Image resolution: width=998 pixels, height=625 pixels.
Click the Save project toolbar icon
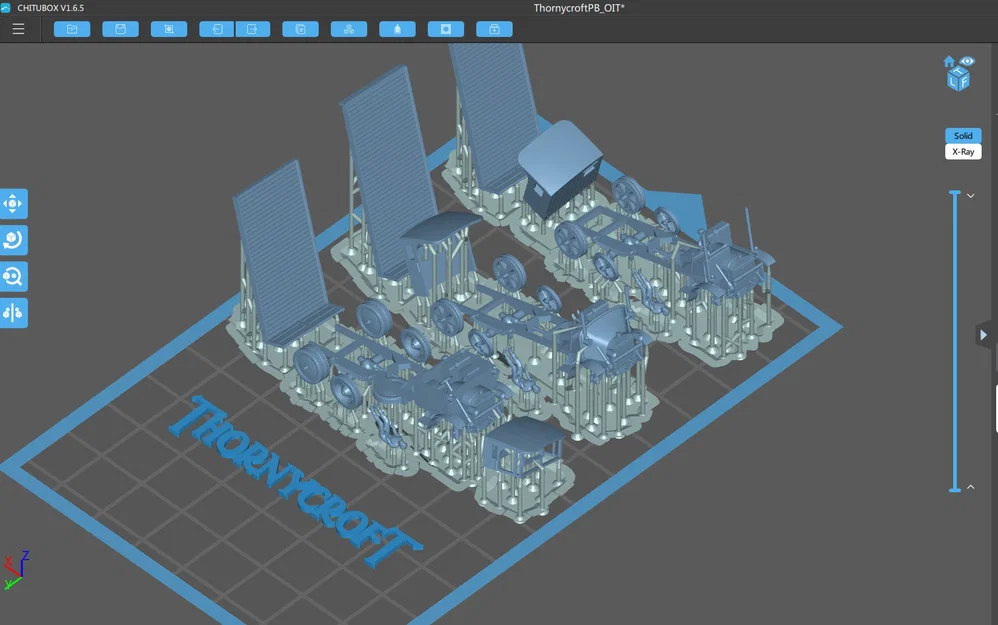pos(120,29)
